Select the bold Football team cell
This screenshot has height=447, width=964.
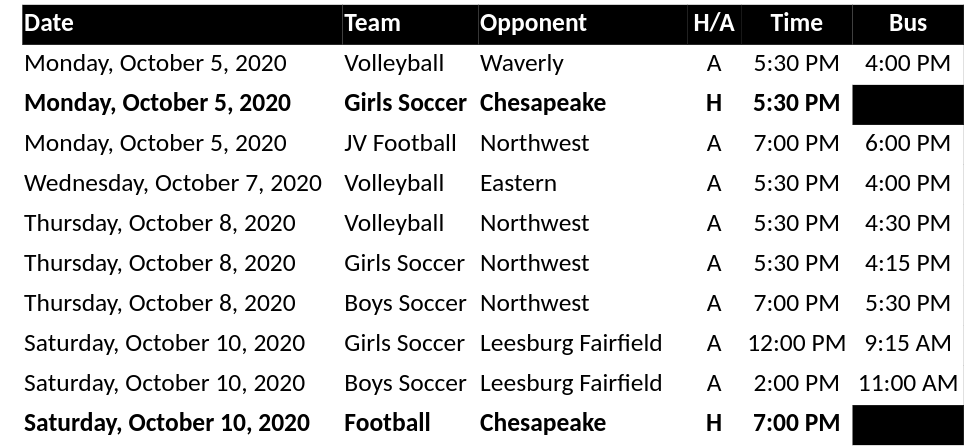[387, 423]
